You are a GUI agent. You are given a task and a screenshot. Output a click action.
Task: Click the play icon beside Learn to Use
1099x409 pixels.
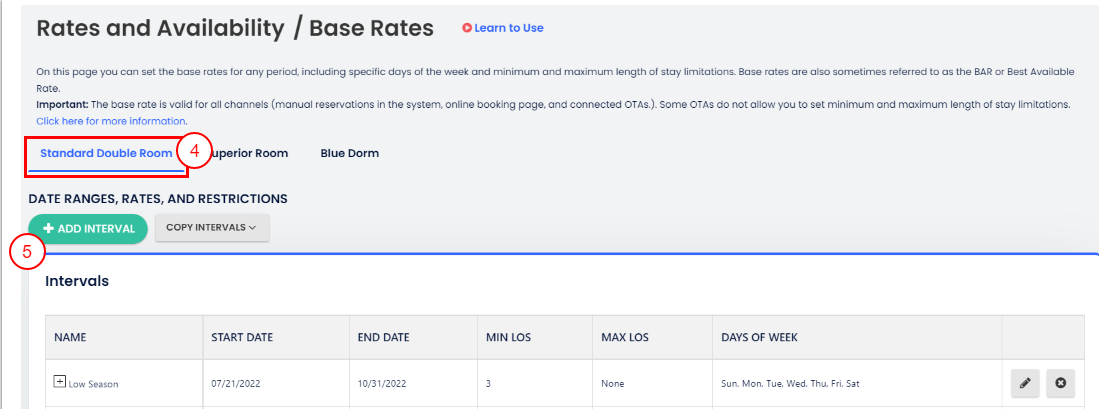click(466, 28)
